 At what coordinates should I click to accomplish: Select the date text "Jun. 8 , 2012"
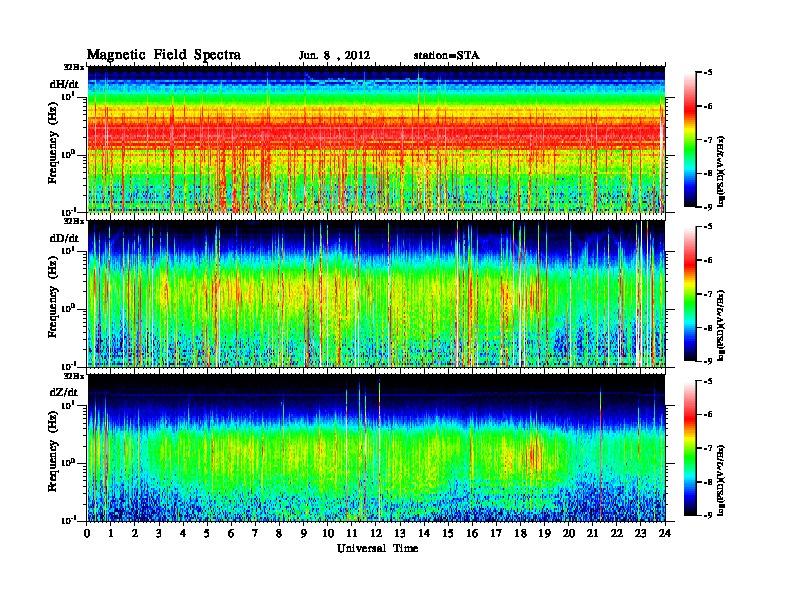pos(334,56)
